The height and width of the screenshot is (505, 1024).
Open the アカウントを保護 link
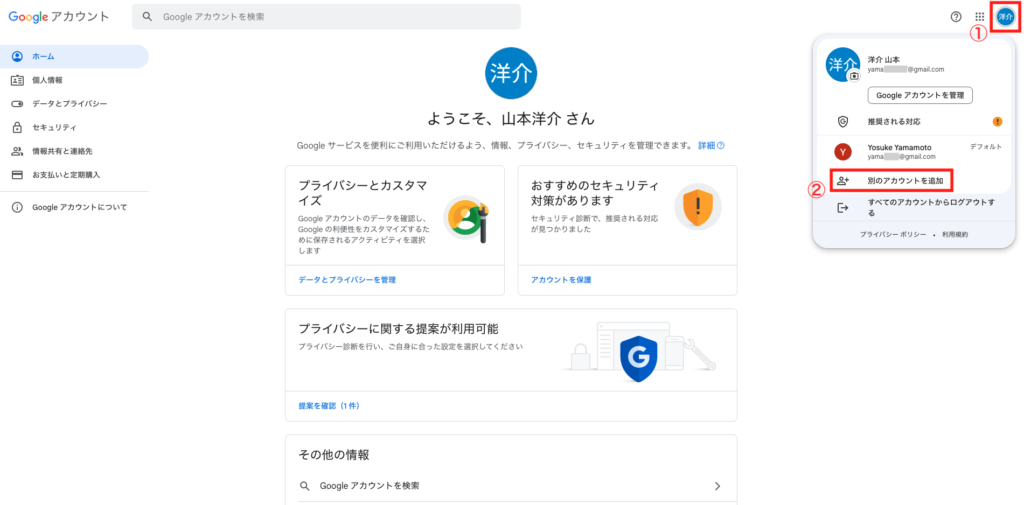[561, 280]
